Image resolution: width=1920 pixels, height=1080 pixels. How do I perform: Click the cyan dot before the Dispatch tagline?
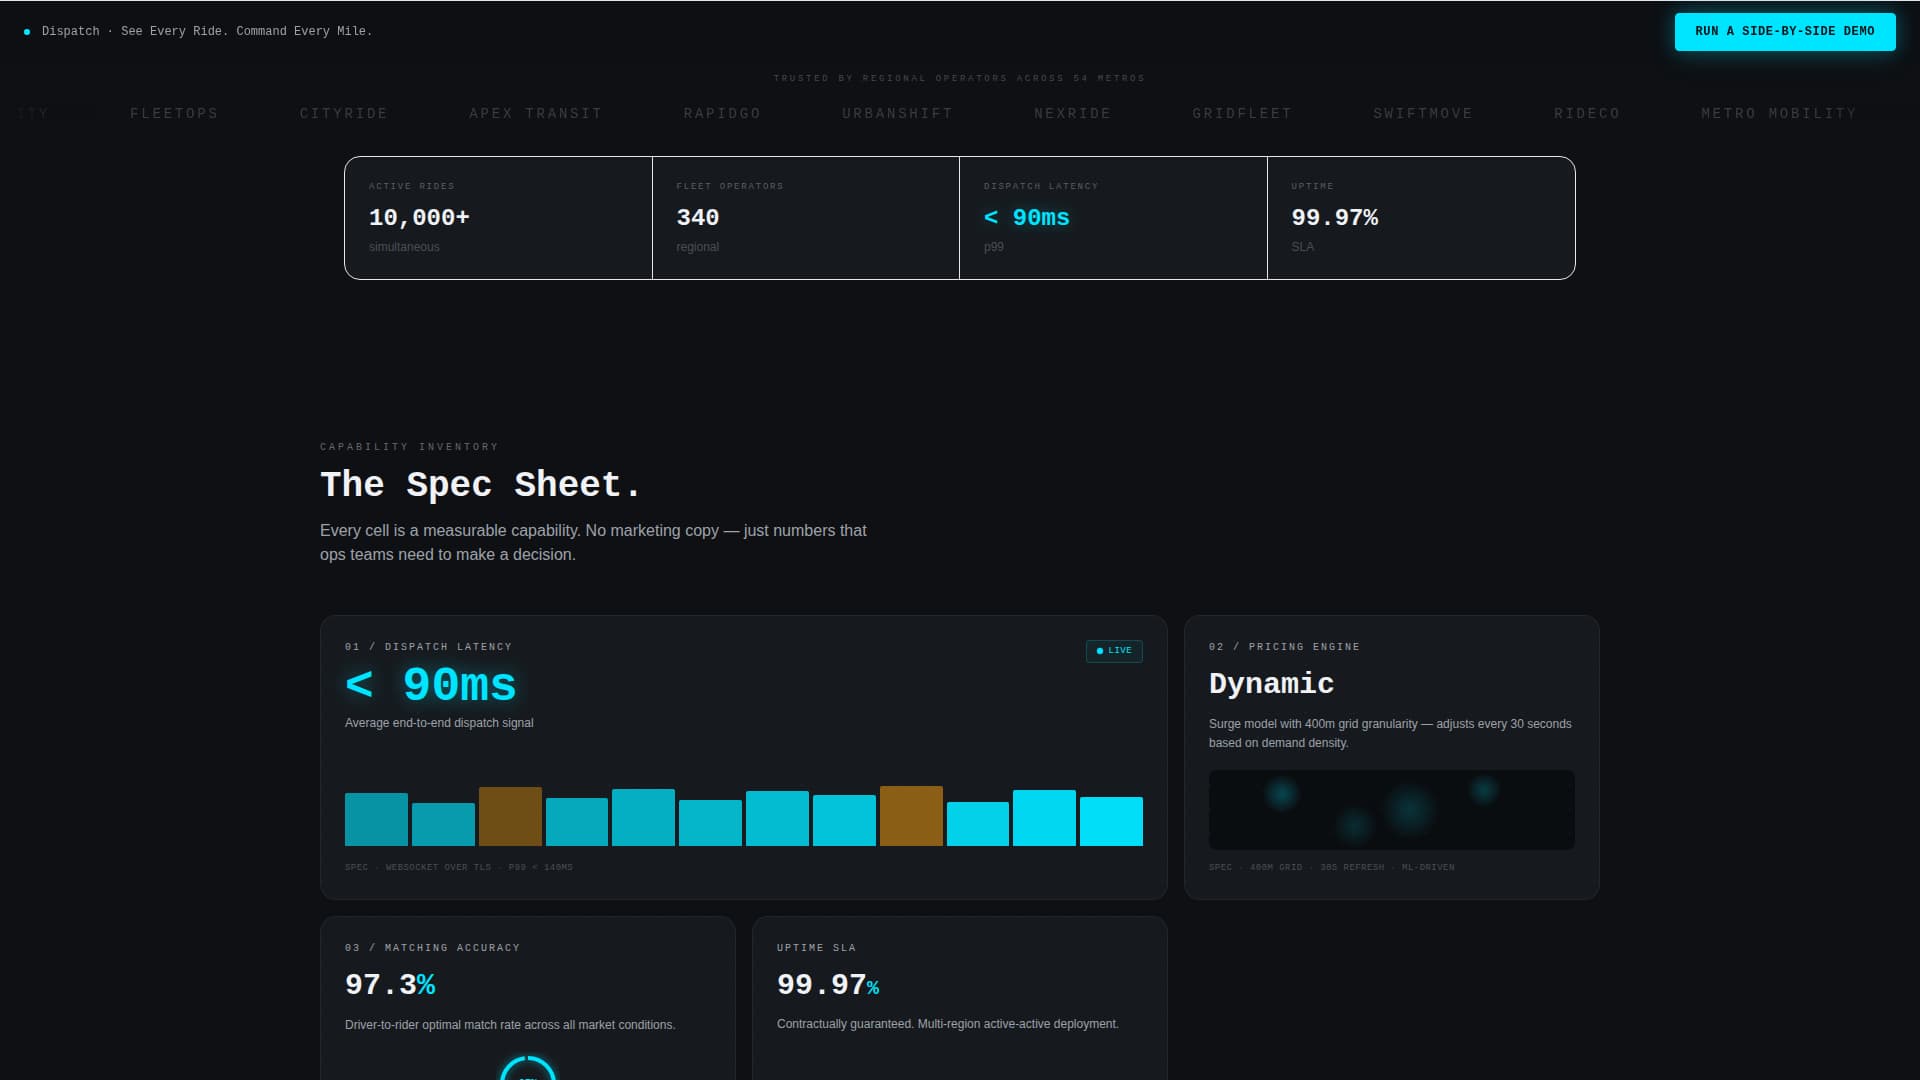[x=27, y=32]
